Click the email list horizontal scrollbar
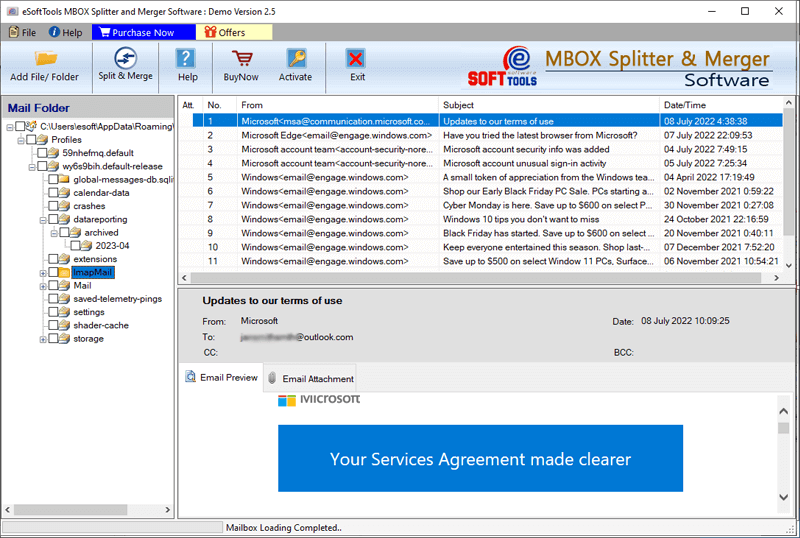The width and height of the screenshot is (800, 538). click(x=477, y=278)
